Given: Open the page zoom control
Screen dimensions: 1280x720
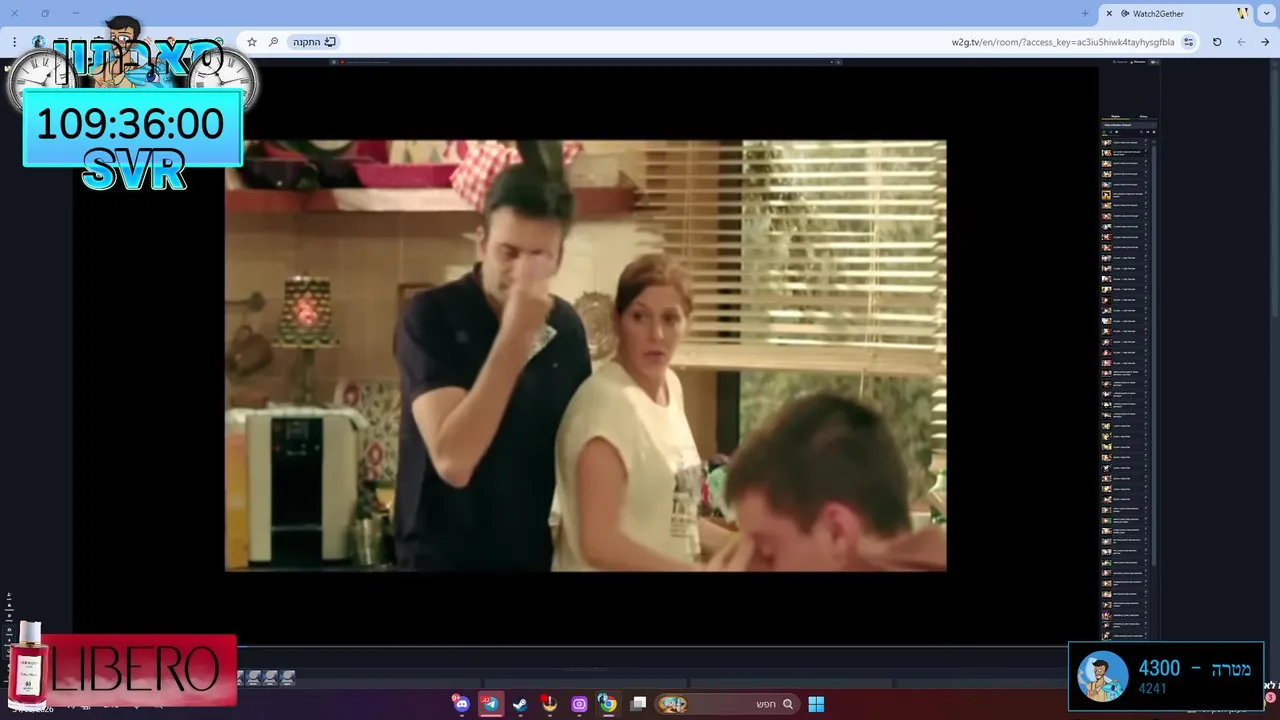Looking at the screenshot, I should pyautogui.click(x=273, y=42).
